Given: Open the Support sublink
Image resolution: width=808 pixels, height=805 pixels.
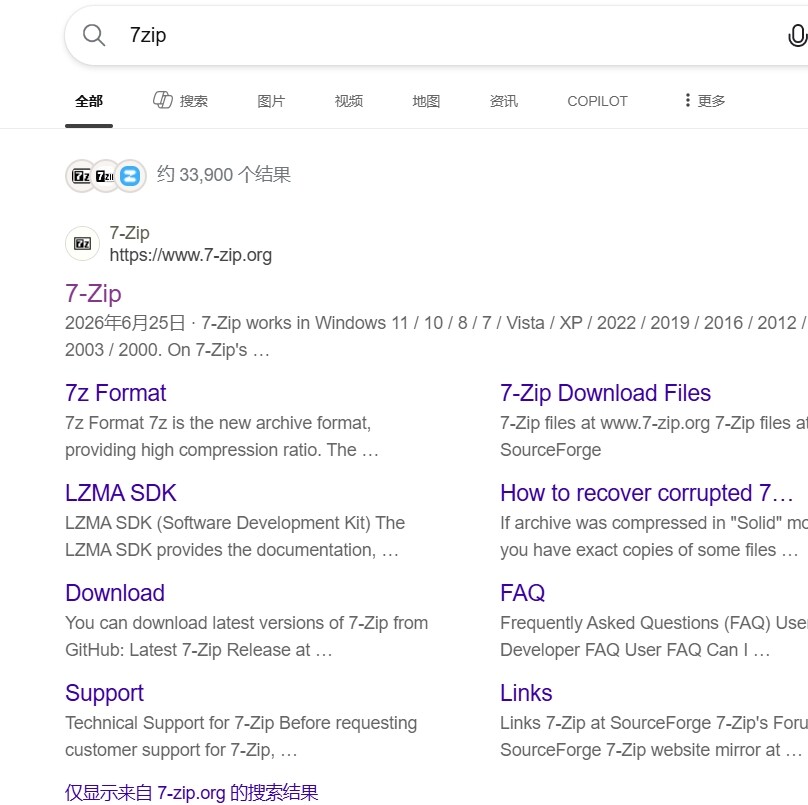Looking at the screenshot, I should [105, 693].
